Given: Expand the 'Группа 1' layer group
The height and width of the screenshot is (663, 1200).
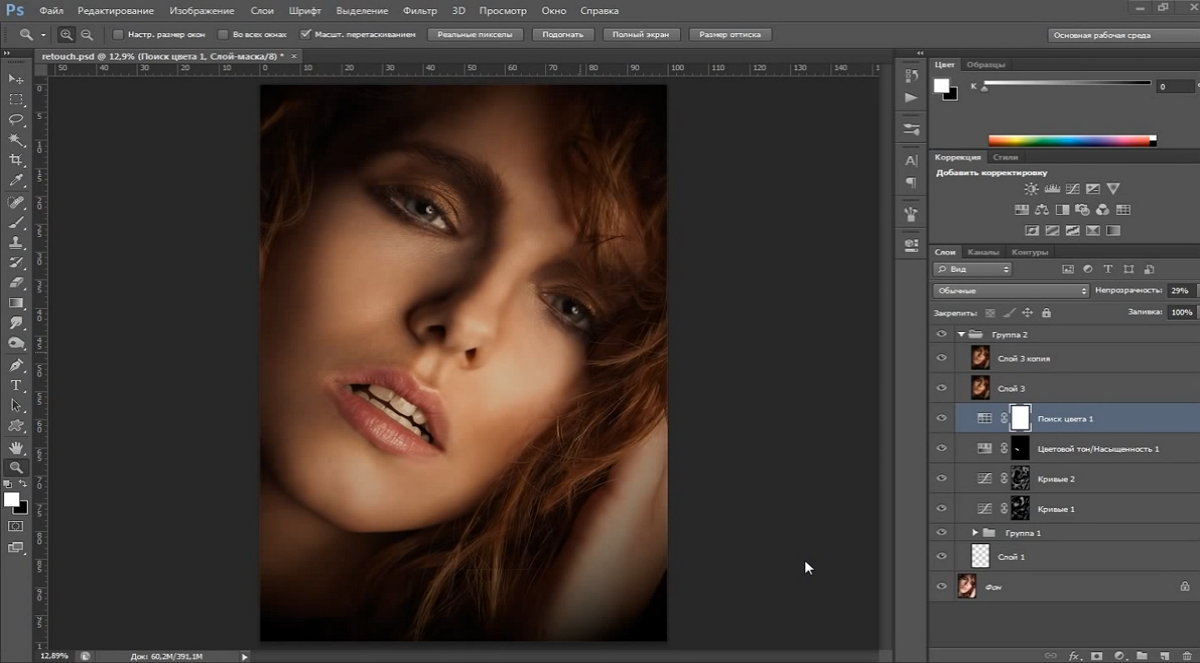Looking at the screenshot, I should tap(976, 533).
